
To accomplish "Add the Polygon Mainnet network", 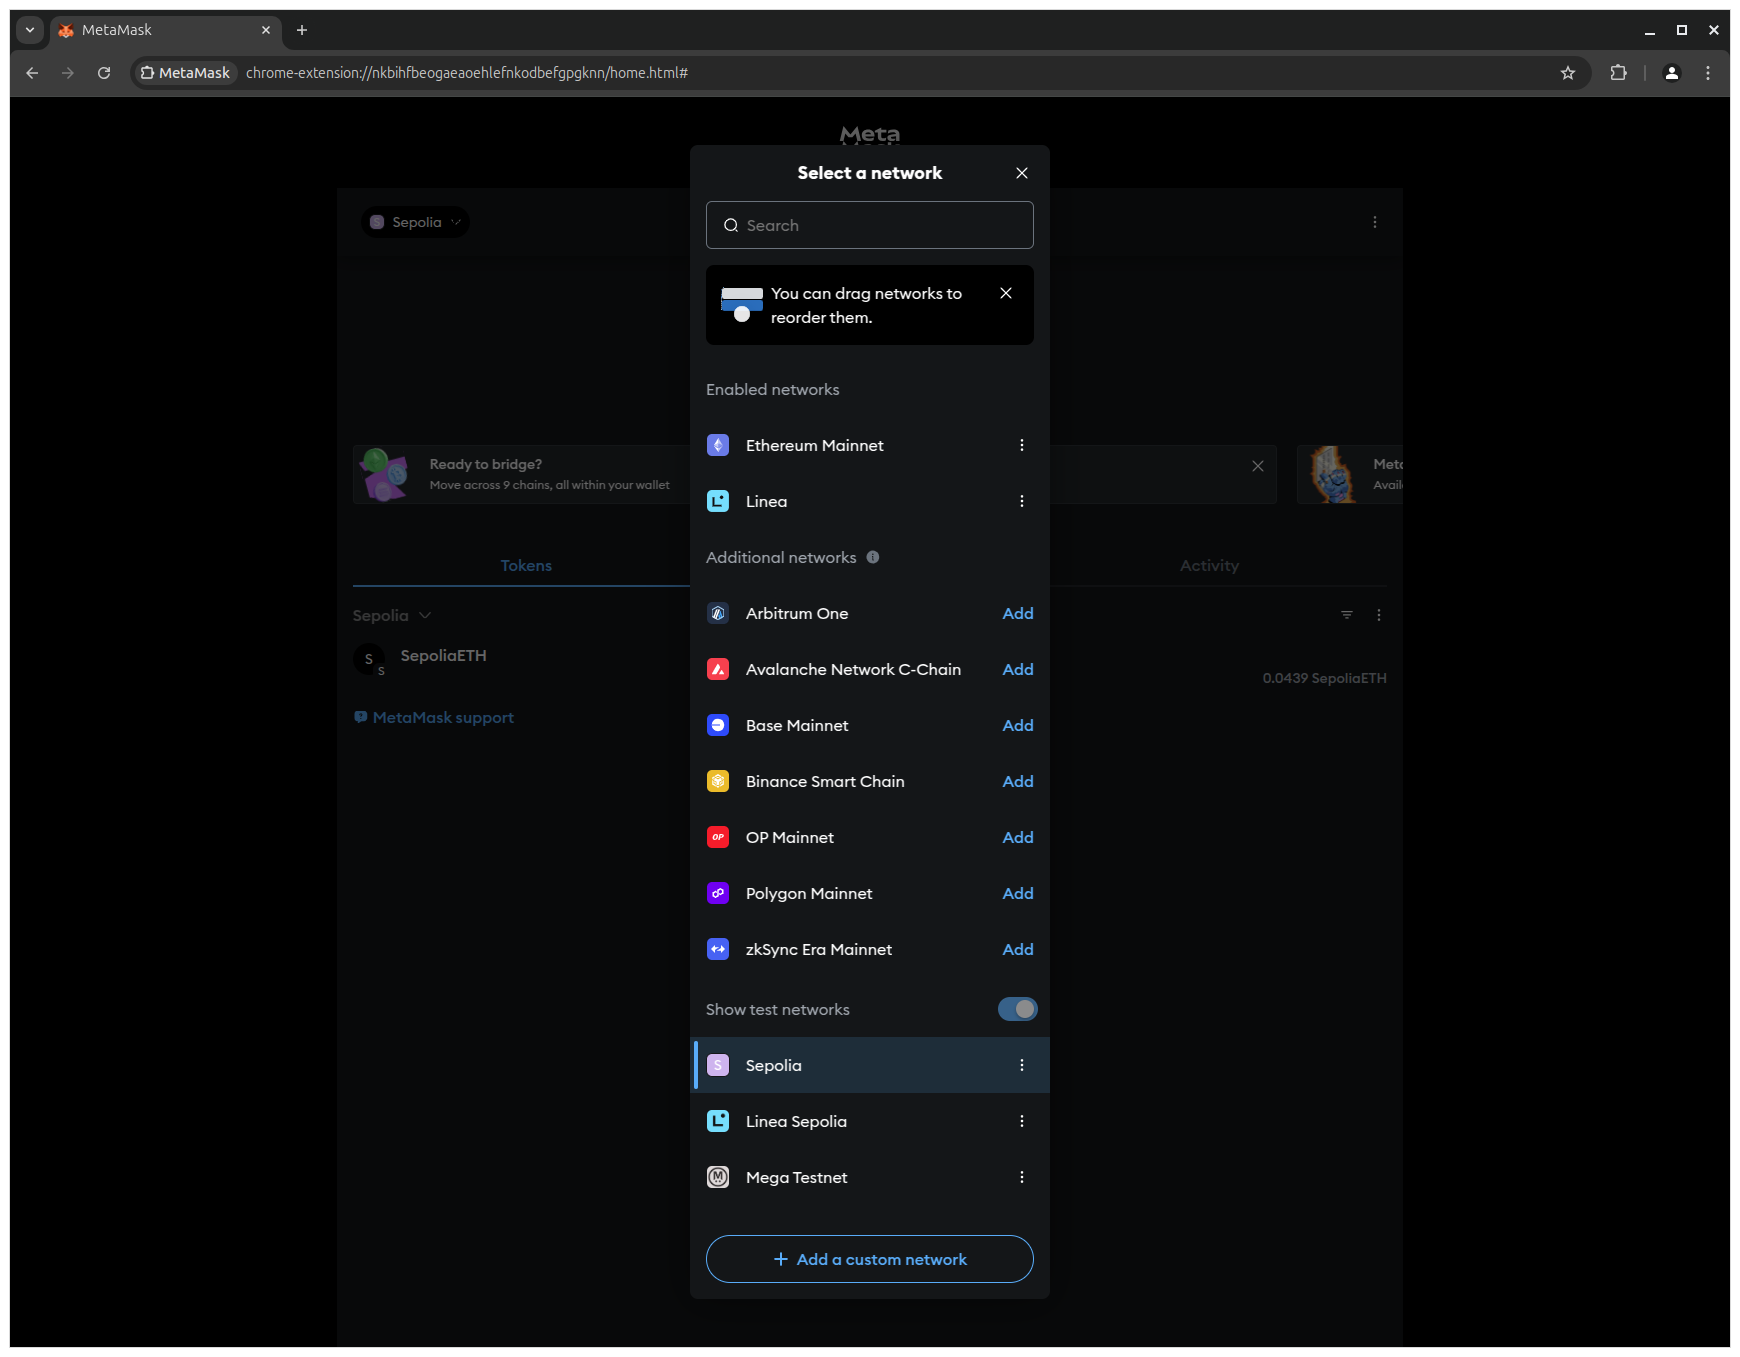I will tap(1018, 893).
